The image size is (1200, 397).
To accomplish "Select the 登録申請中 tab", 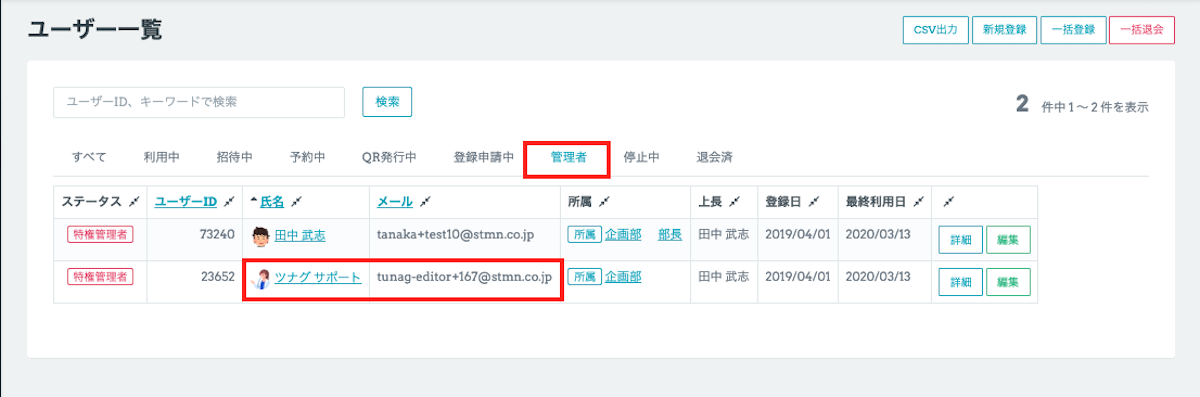I will pyautogui.click(x=484, y=158).
